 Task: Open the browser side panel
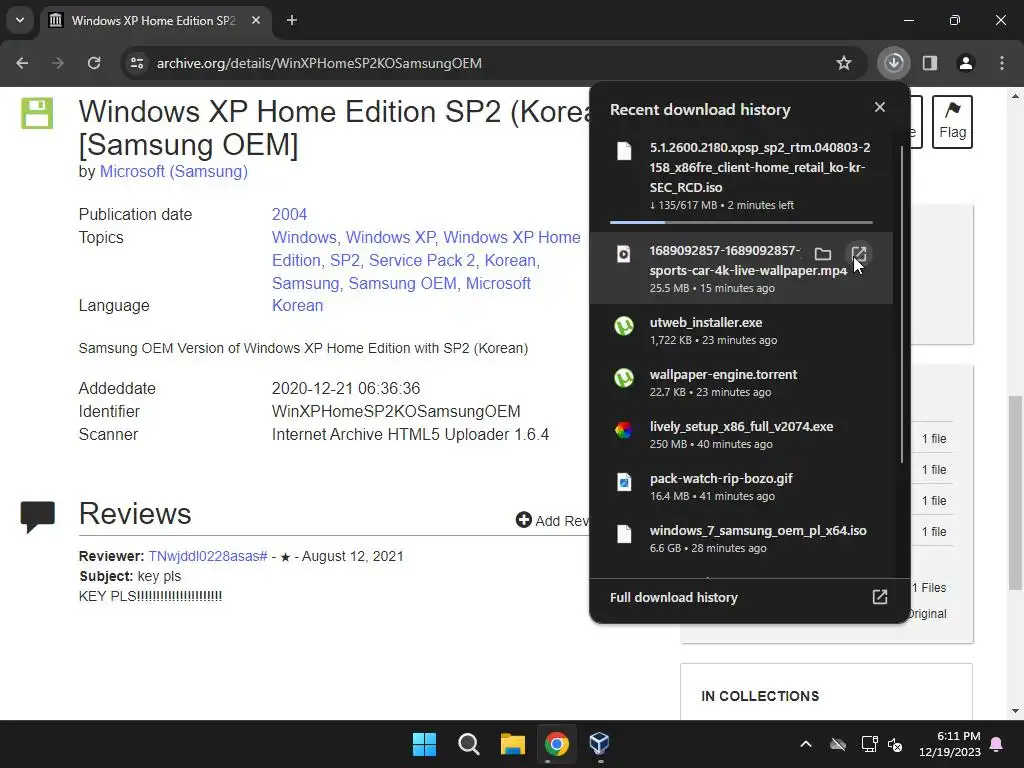point(930,63)
